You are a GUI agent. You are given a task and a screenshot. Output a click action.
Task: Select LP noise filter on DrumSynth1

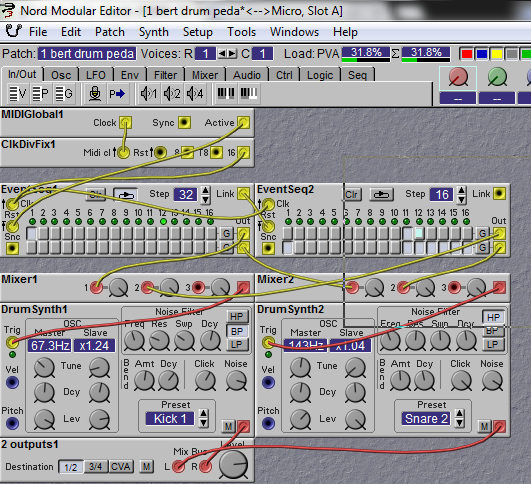coord(237,345)
